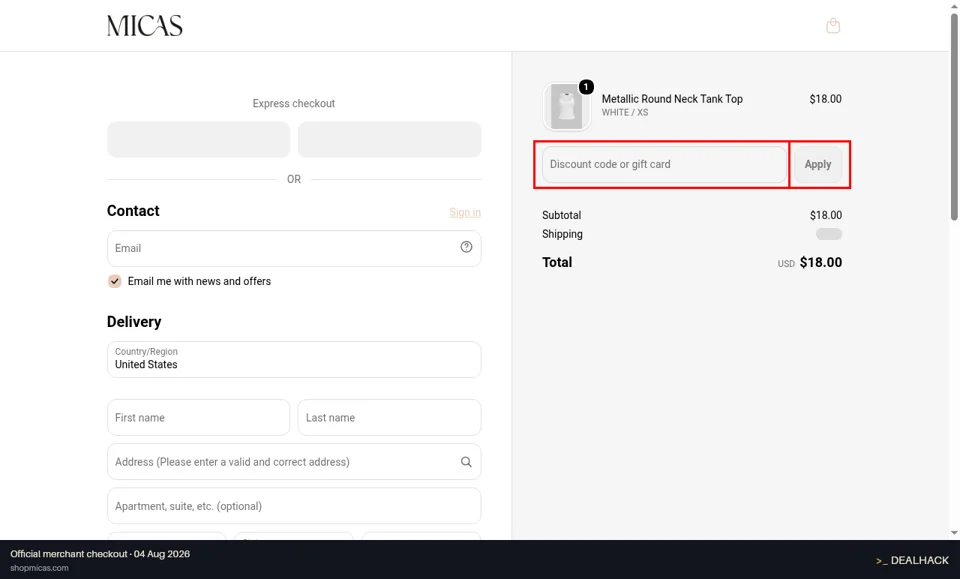960x579 pixels.
Task: Click the first express checkout button
Action: coord(198,139)
